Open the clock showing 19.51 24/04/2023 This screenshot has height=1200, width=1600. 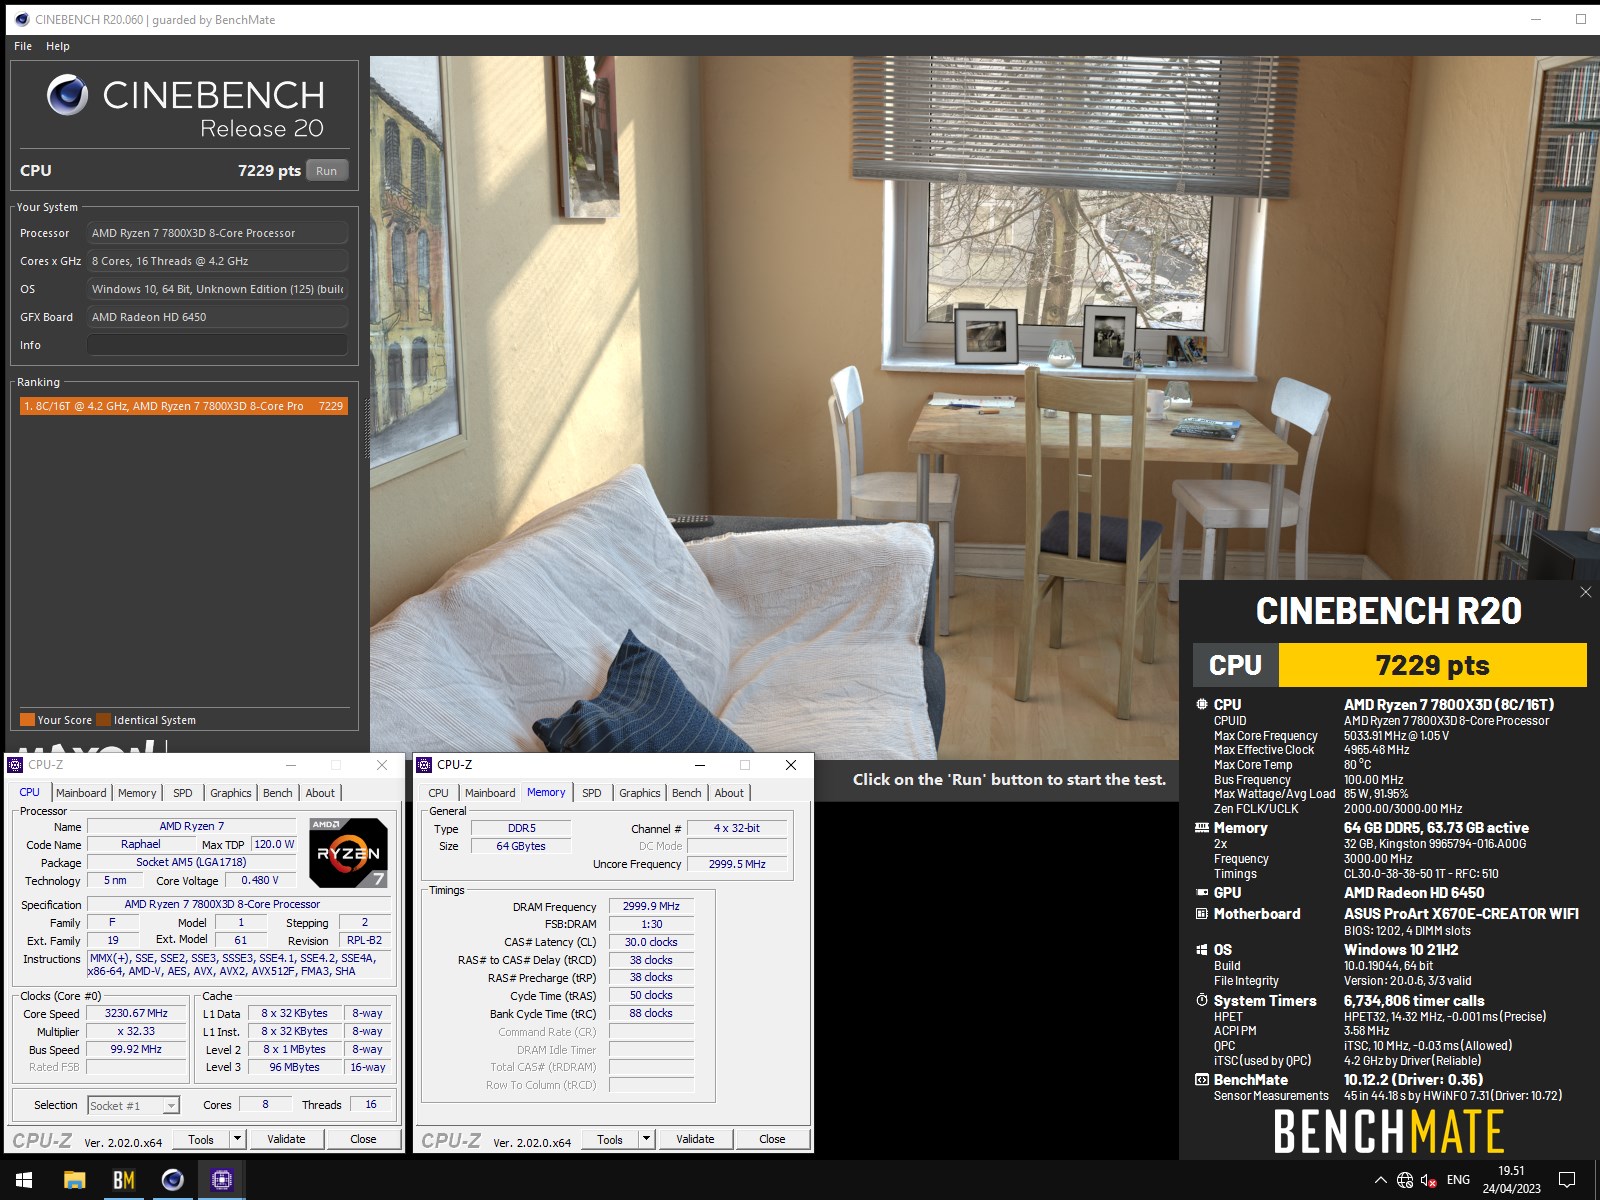click(x=1511, y=1180)
